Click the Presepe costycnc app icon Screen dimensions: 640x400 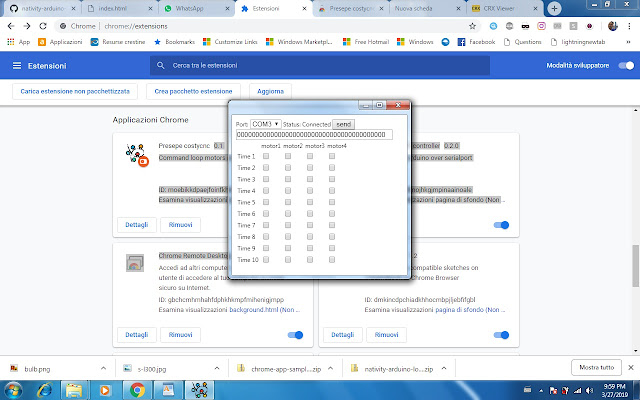pos(137,155)
